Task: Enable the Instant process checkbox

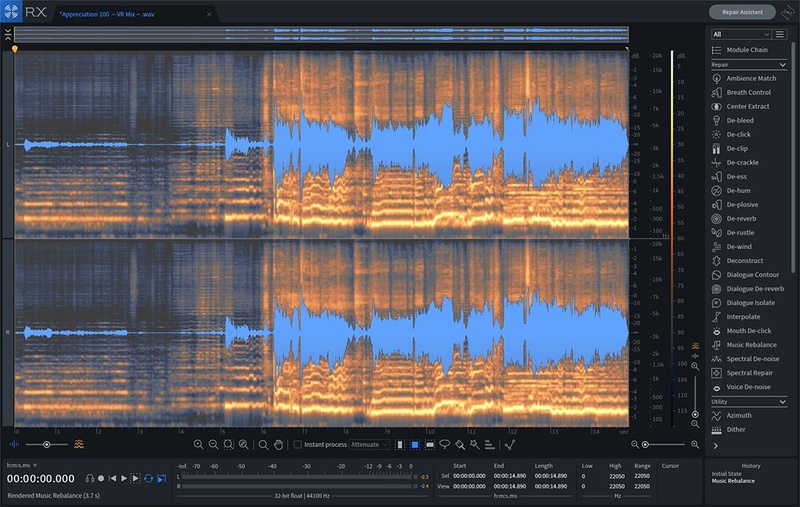Action: (298, 445)
